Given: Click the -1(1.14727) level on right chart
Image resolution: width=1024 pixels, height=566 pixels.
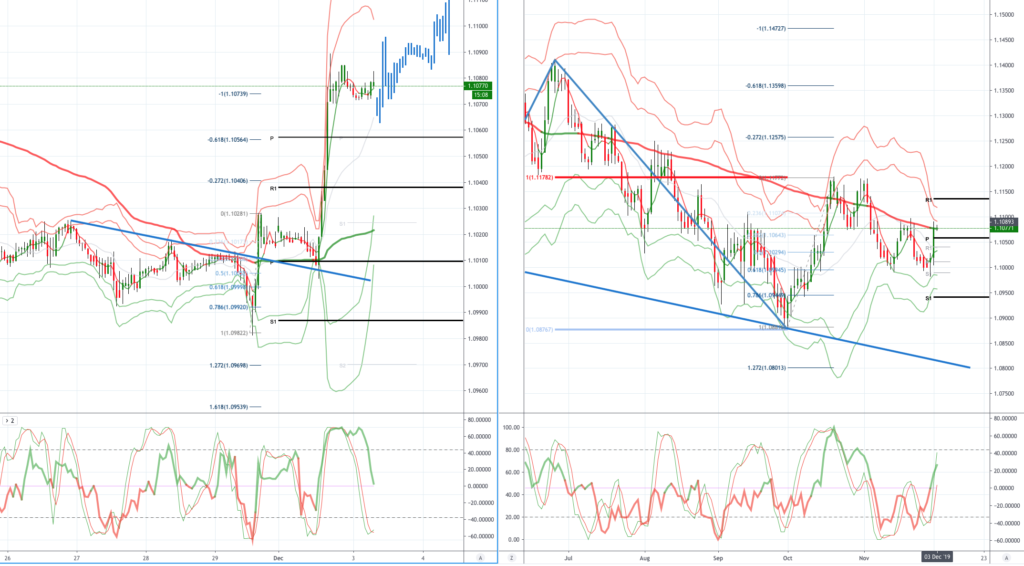Looking at the screenshot, I should [x=771, y=29].
